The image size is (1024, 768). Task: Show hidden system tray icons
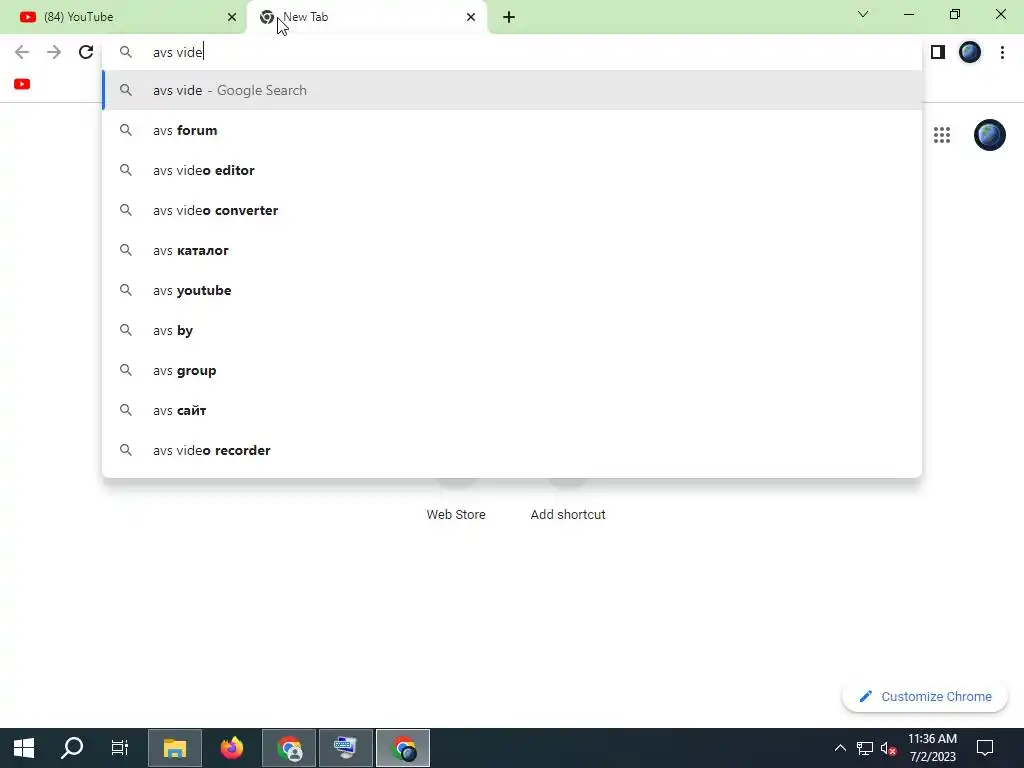tap(840, 748)
